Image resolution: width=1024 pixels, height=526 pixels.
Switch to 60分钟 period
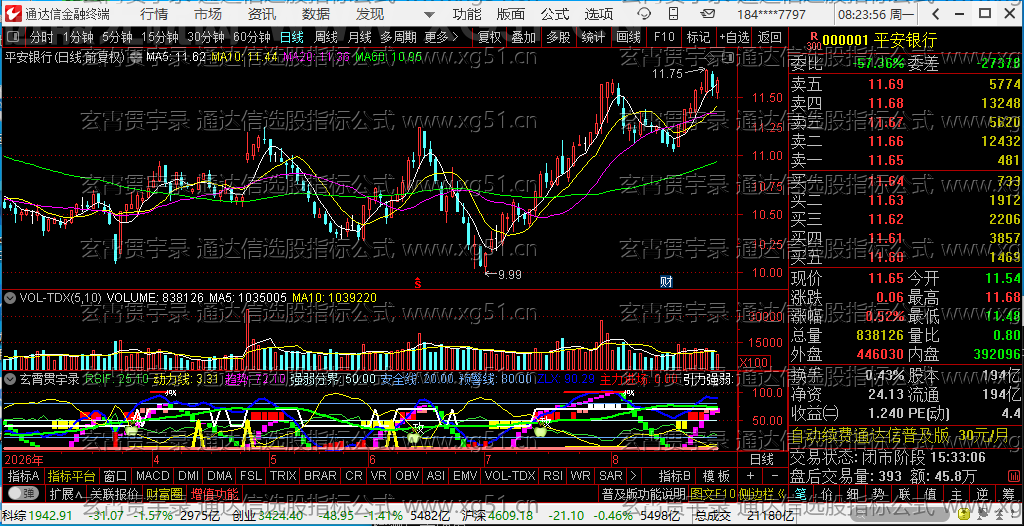(251, 37)
